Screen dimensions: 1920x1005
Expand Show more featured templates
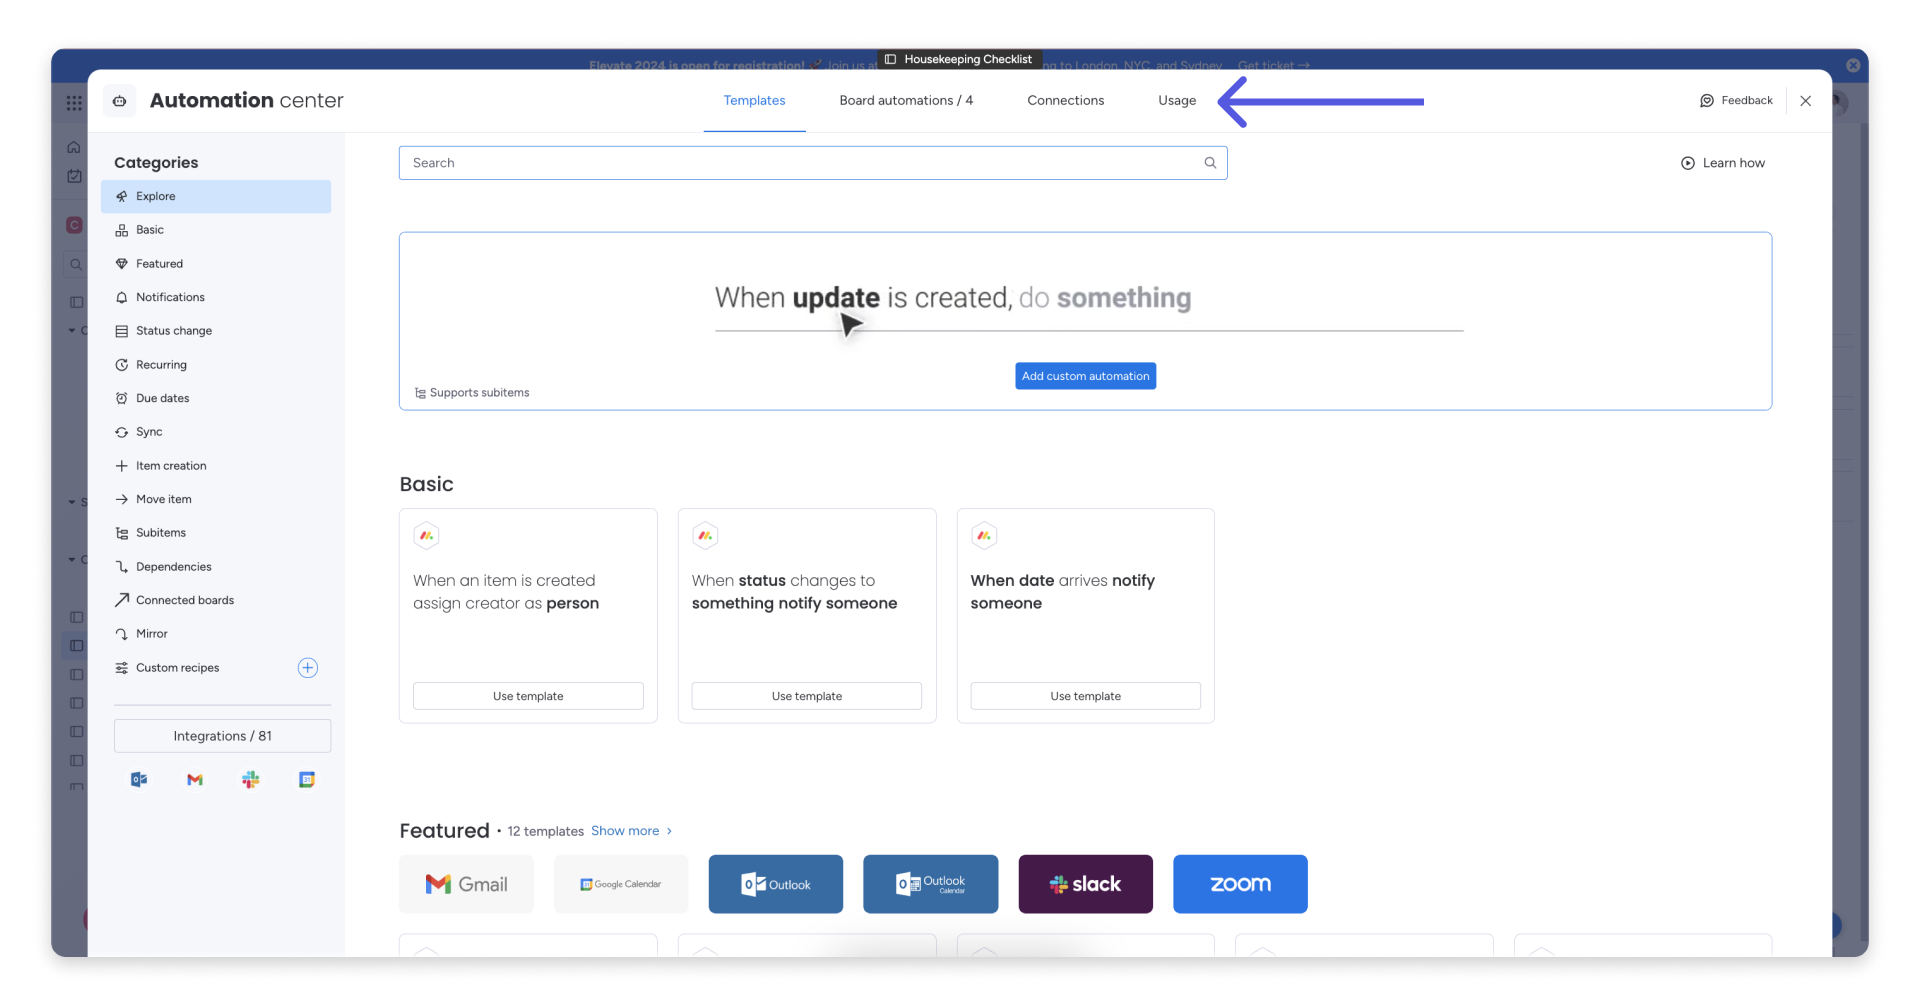pos(625,830)
